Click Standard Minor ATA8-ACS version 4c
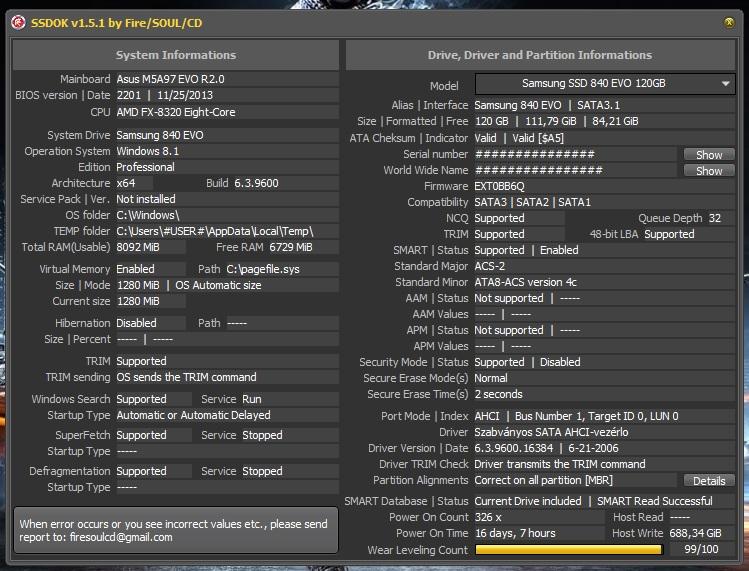The width and height of the screenshot is (749, 571). click(x=525, y=282)
